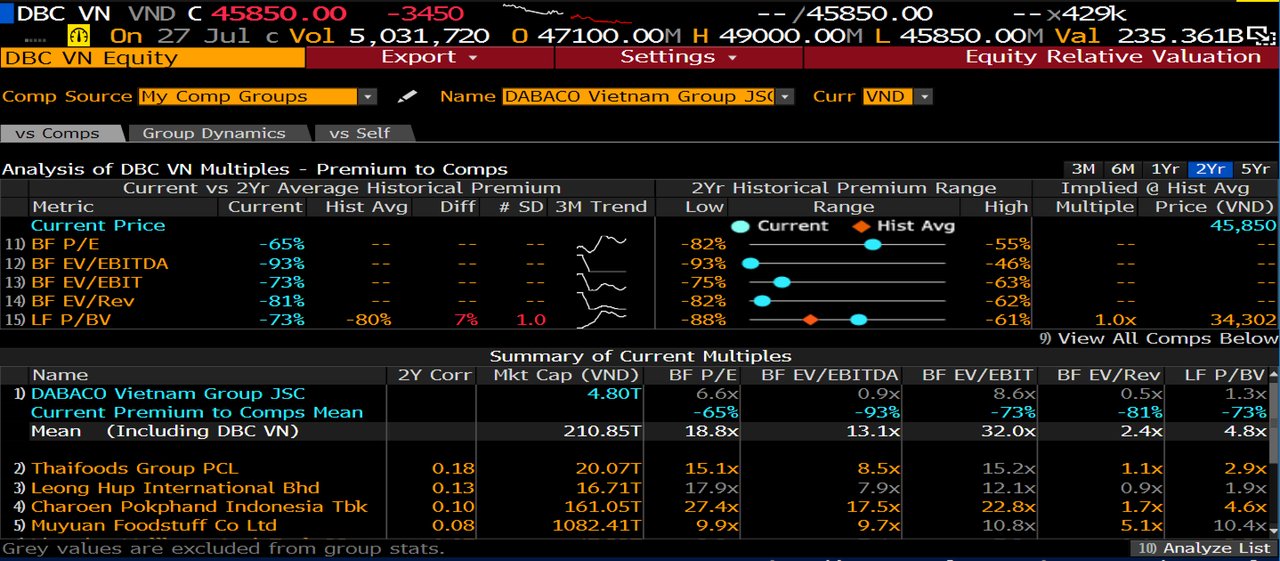The width and height of the screenshot is (1280, 561).
Task: Select the 1Yr period
Action: (1165, 169)
